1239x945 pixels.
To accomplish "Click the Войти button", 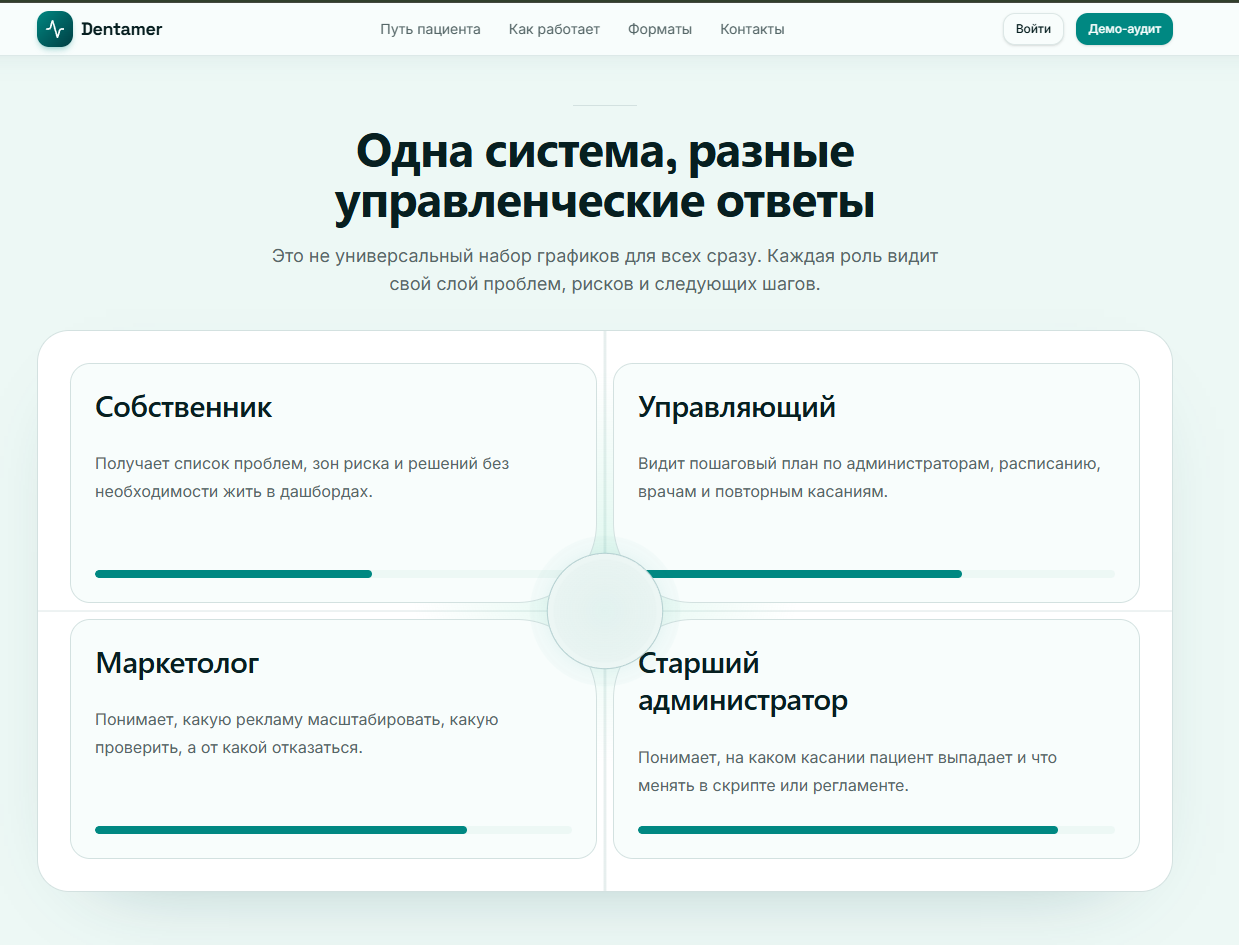I will 1033,29.
